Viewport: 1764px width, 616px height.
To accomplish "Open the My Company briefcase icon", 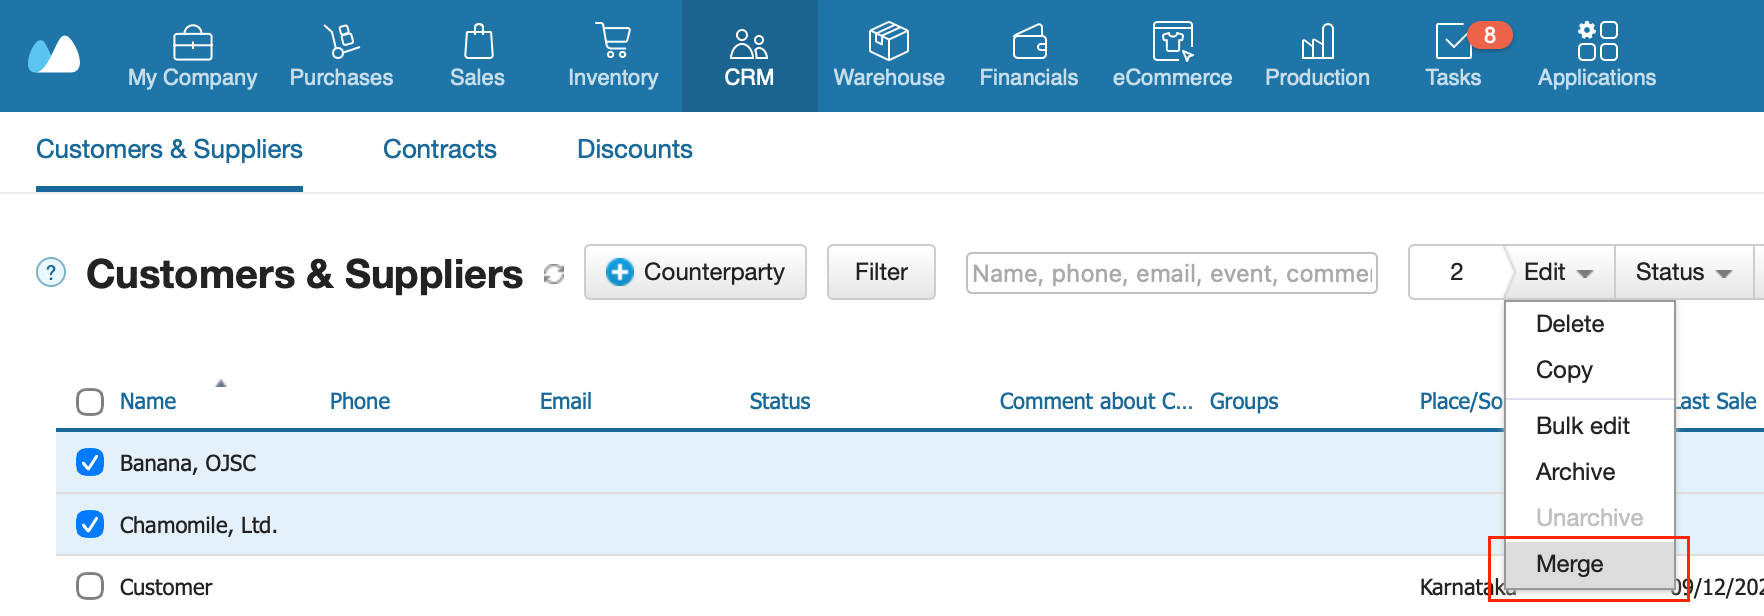I will [x=192, y=43].
